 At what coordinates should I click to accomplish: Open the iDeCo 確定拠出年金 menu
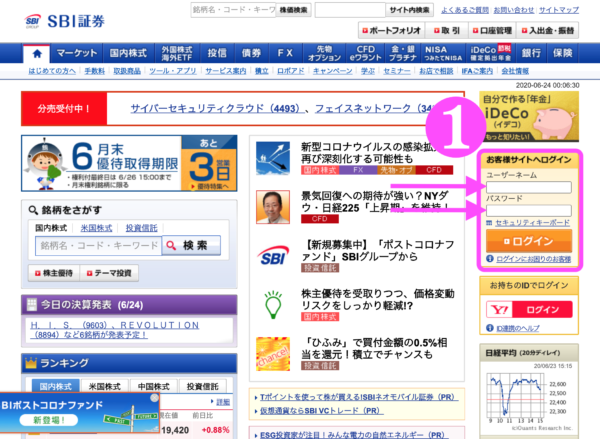pyautogui.click(x=491, y=53)
